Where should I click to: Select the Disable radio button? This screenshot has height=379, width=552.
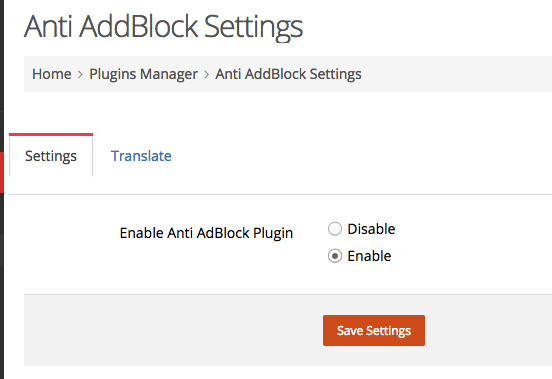tap(335, 229)
